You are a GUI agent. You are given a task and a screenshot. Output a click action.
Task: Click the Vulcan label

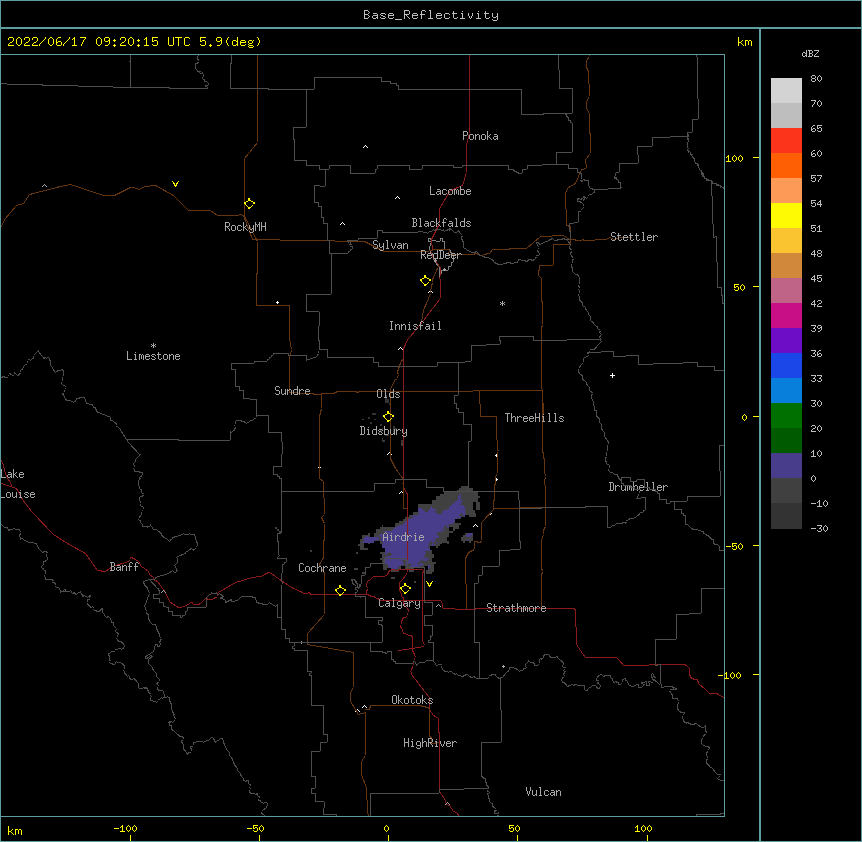[543, 792]
